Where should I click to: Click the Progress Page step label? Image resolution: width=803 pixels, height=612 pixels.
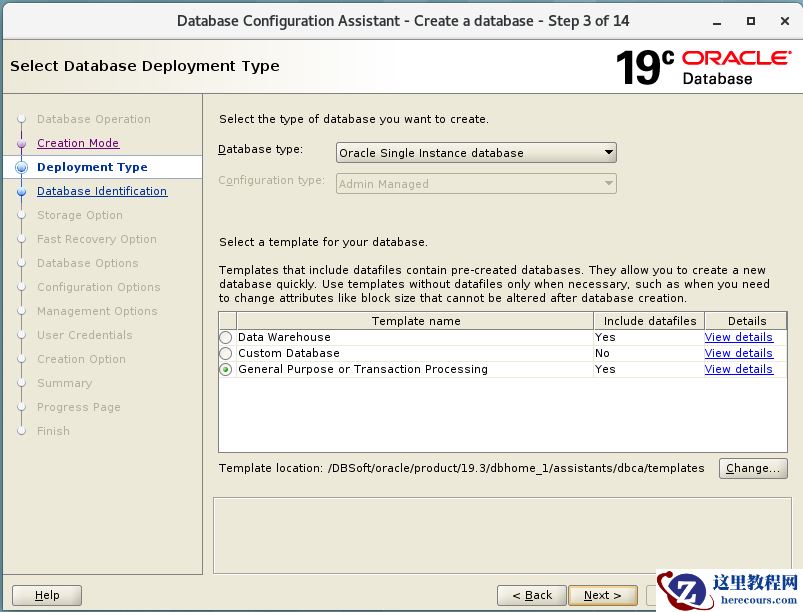point(78,407)
